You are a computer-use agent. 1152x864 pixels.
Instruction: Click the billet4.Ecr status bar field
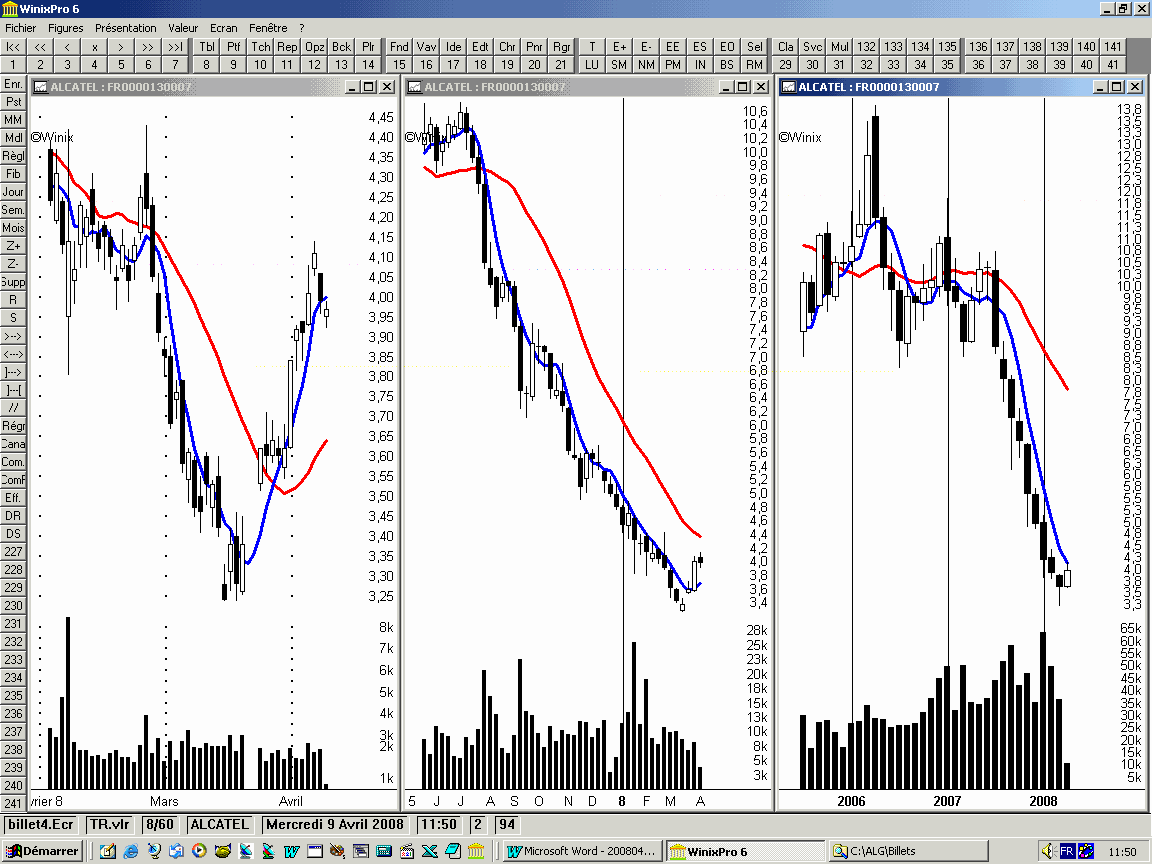[41, 824]
